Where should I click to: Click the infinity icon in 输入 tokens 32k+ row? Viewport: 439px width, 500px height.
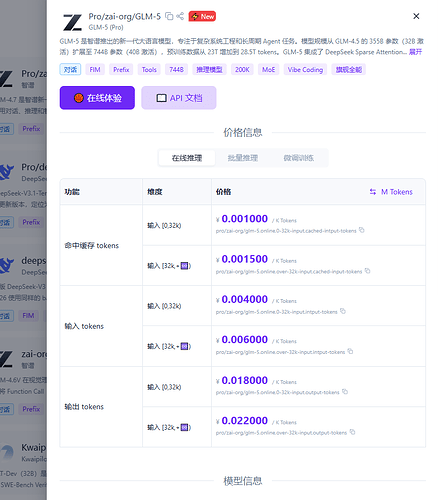click(x=184, y=346)
